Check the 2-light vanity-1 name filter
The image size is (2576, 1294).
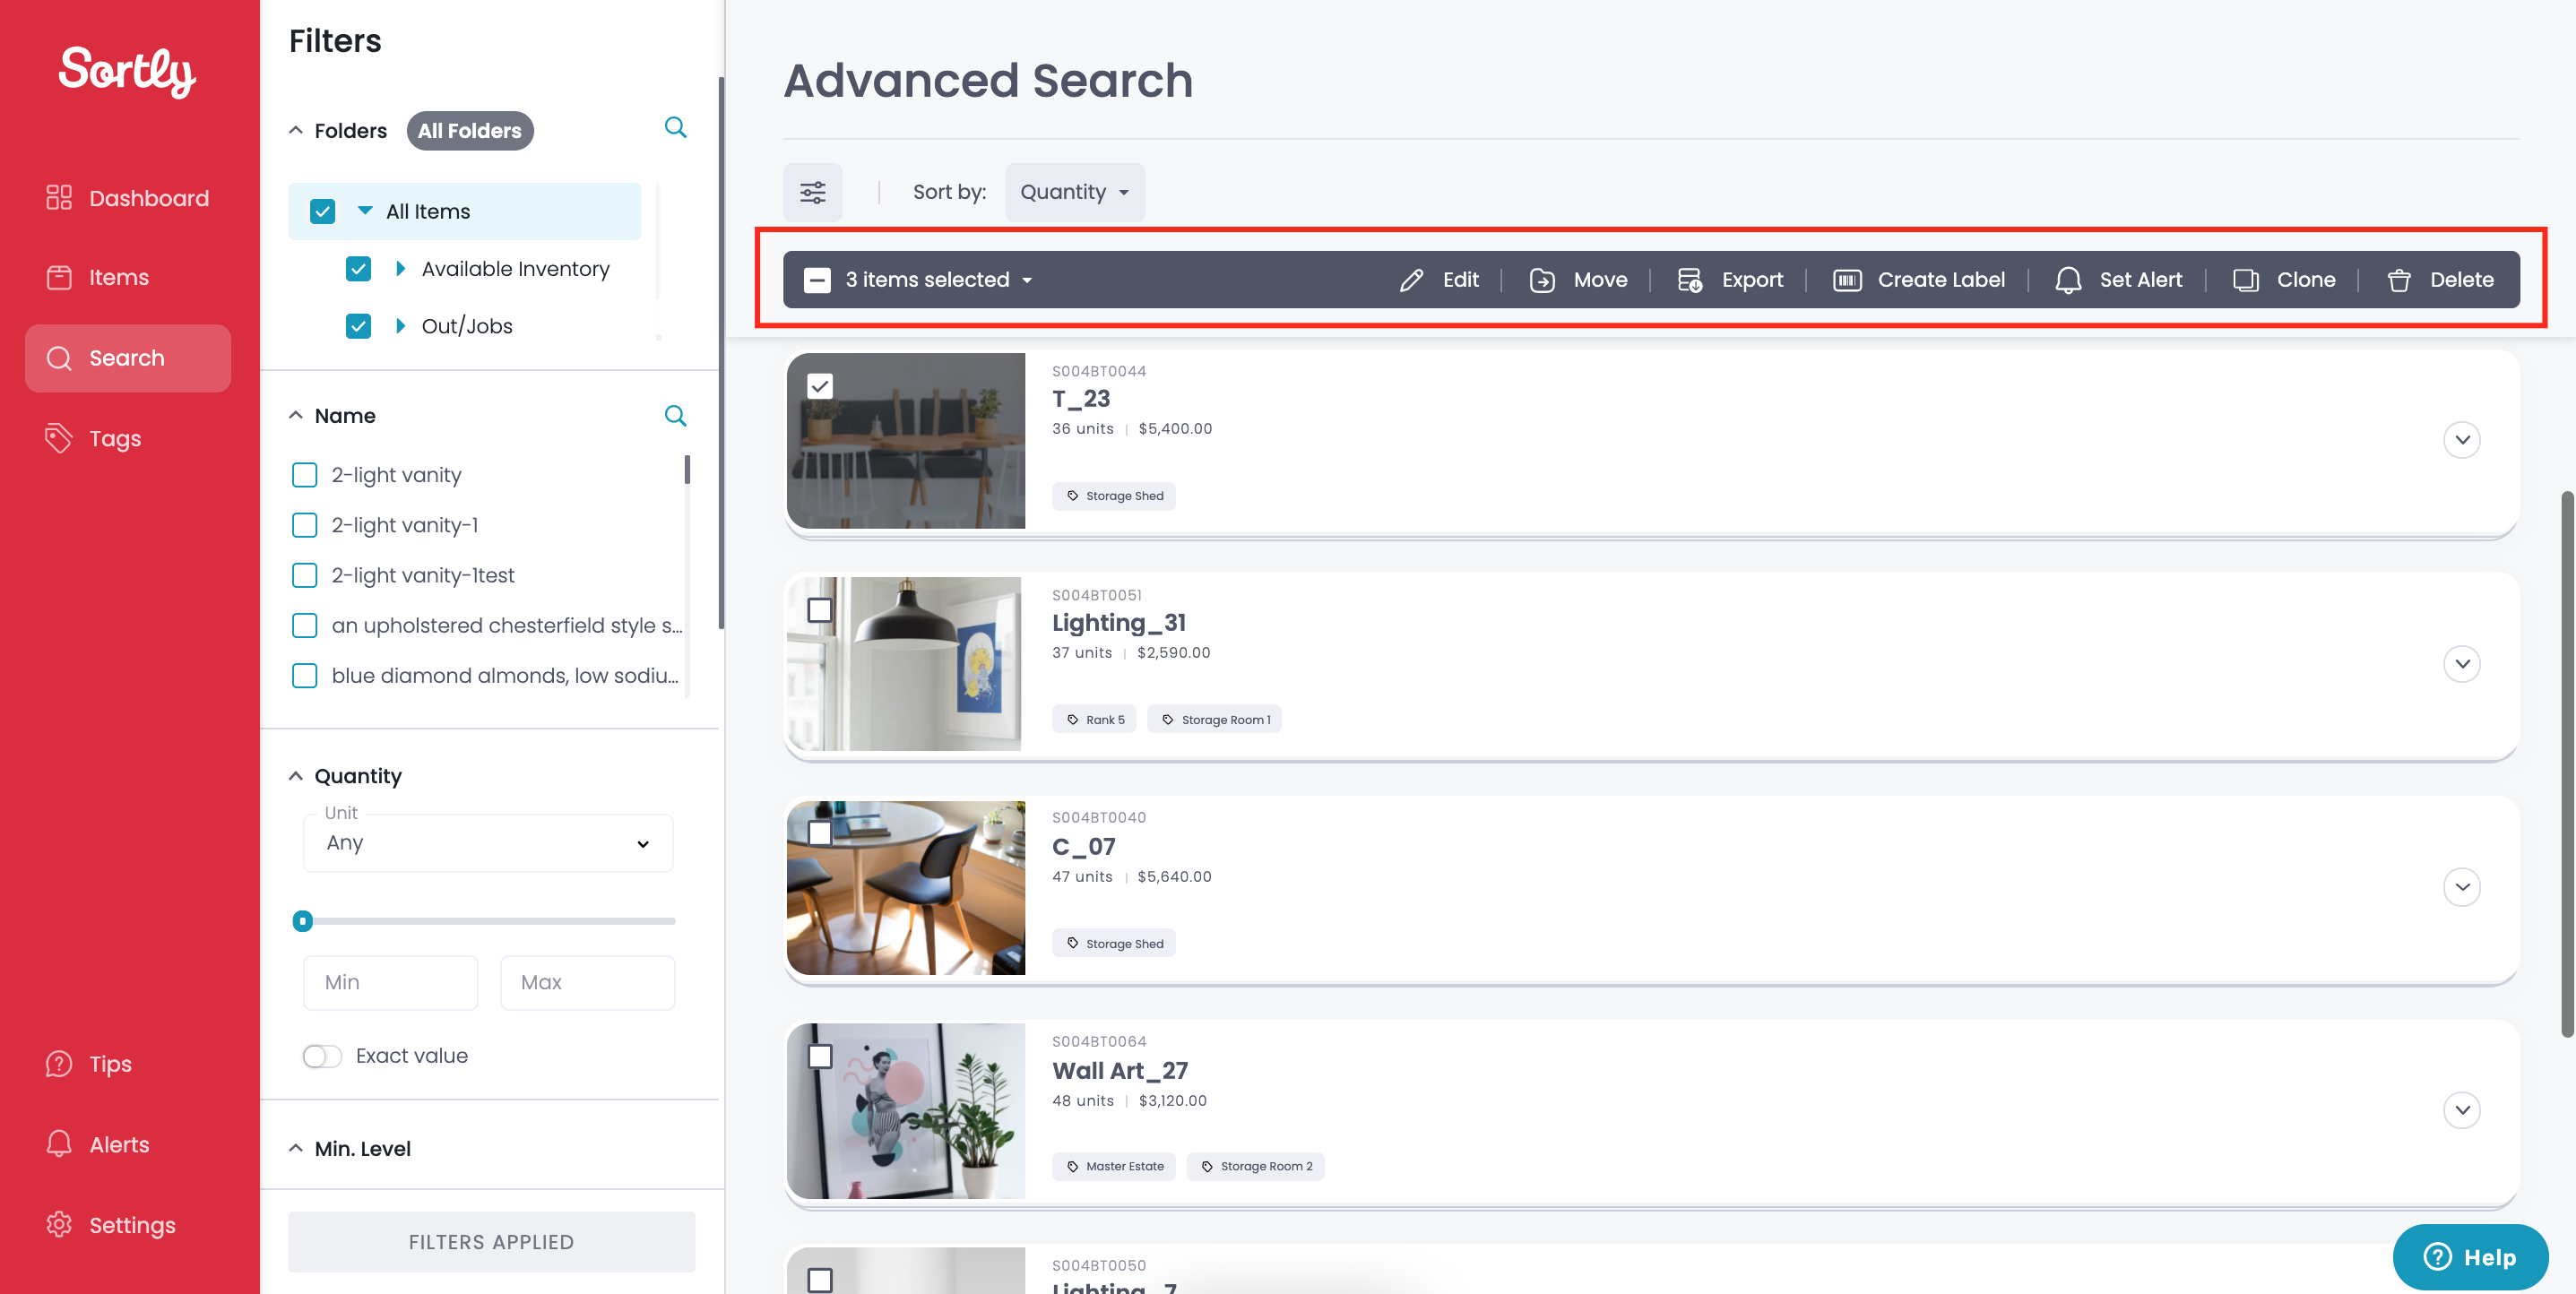tap(304, 525)
